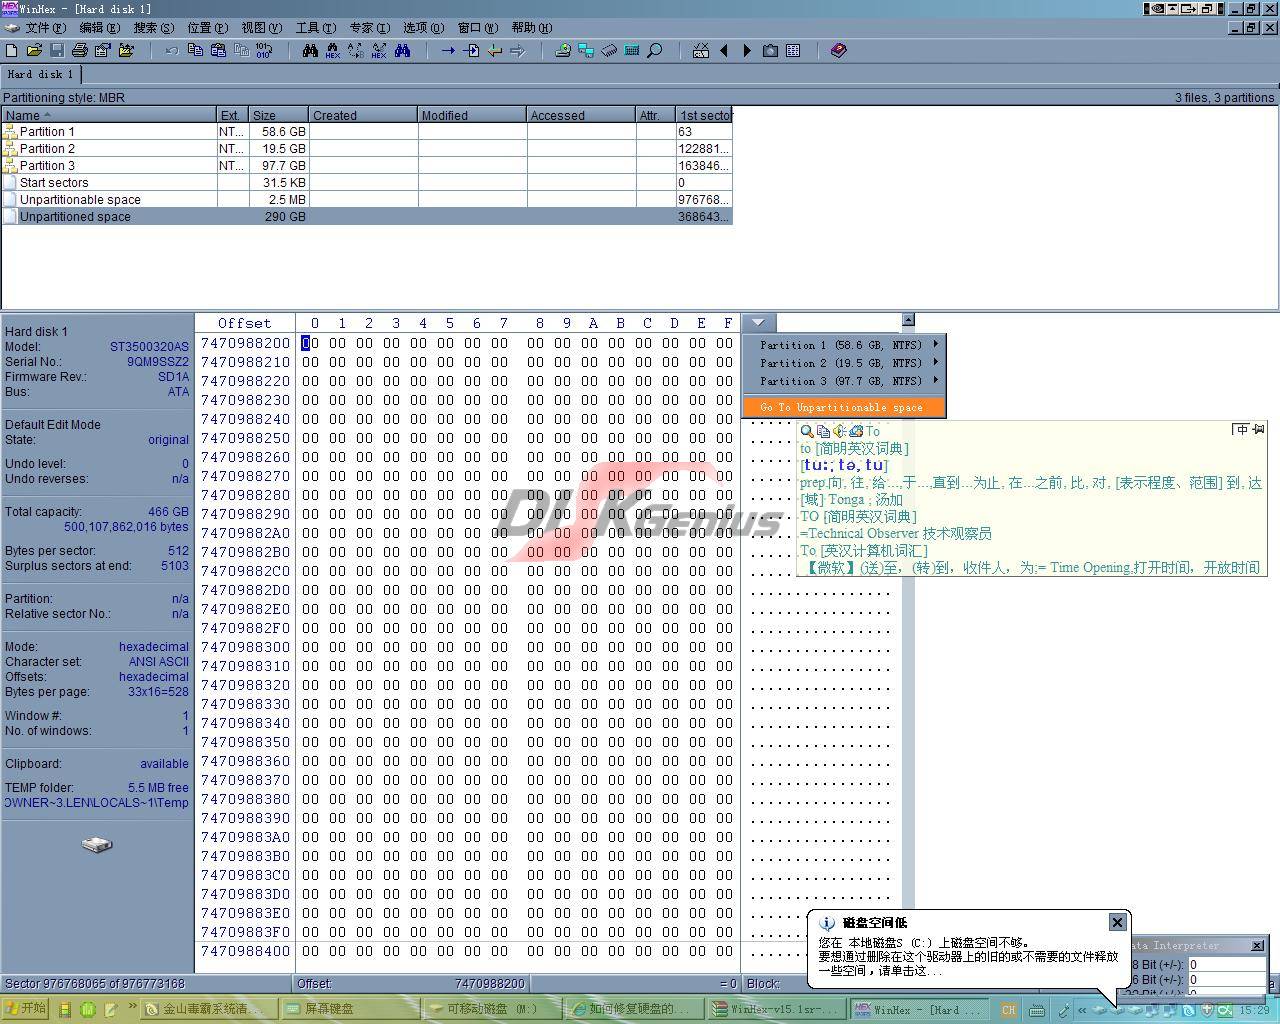Open Find Hex Values binoculars icon
This screenshot has height=1024, width=1280.
coord(333,50)
